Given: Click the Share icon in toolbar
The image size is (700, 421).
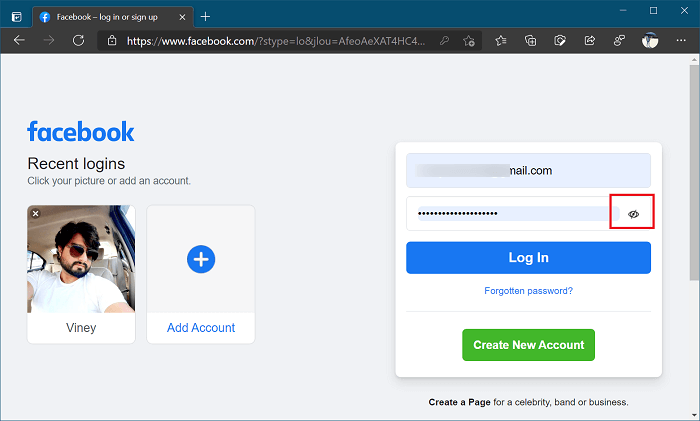Looking at the screenshot, I should (590, 41).
